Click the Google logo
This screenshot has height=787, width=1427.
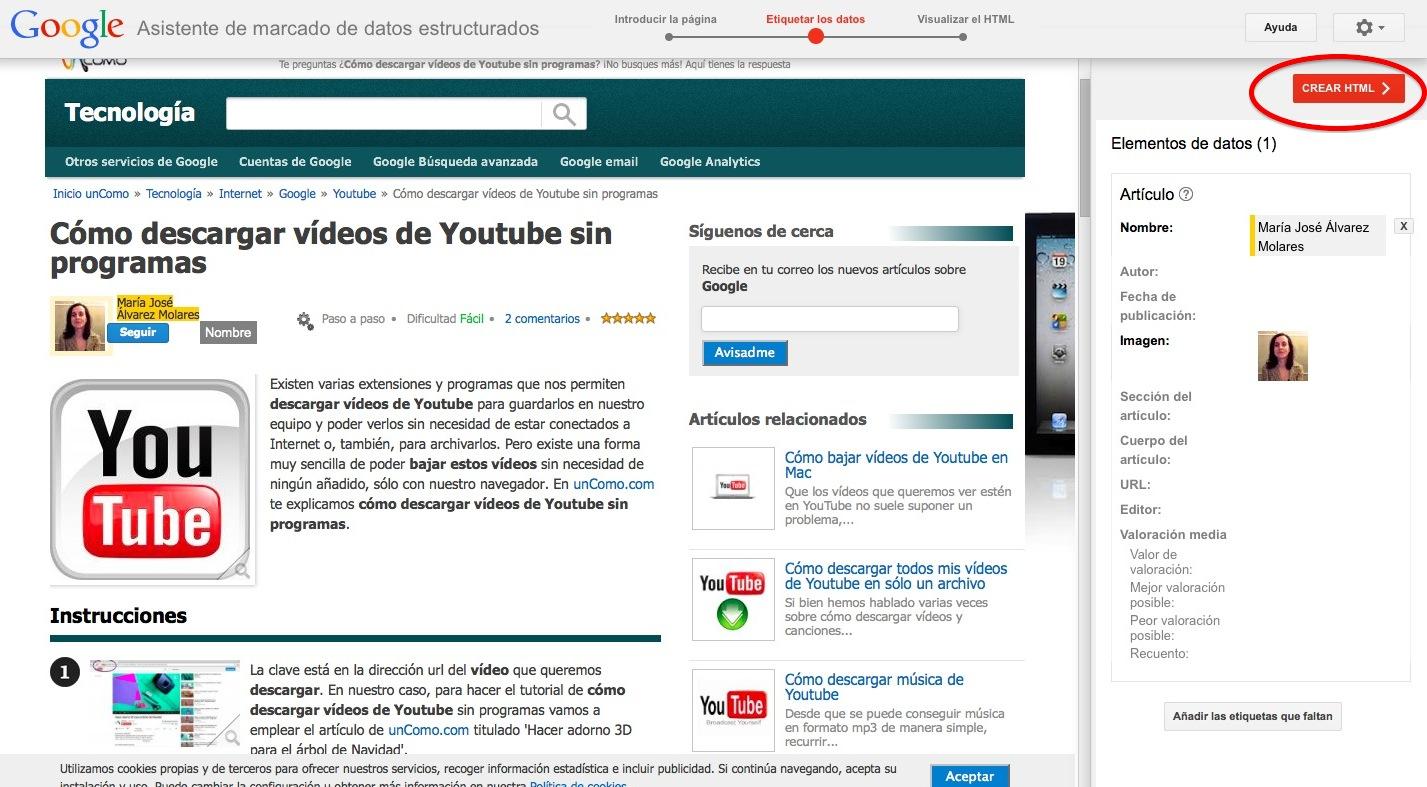[67, 28]
